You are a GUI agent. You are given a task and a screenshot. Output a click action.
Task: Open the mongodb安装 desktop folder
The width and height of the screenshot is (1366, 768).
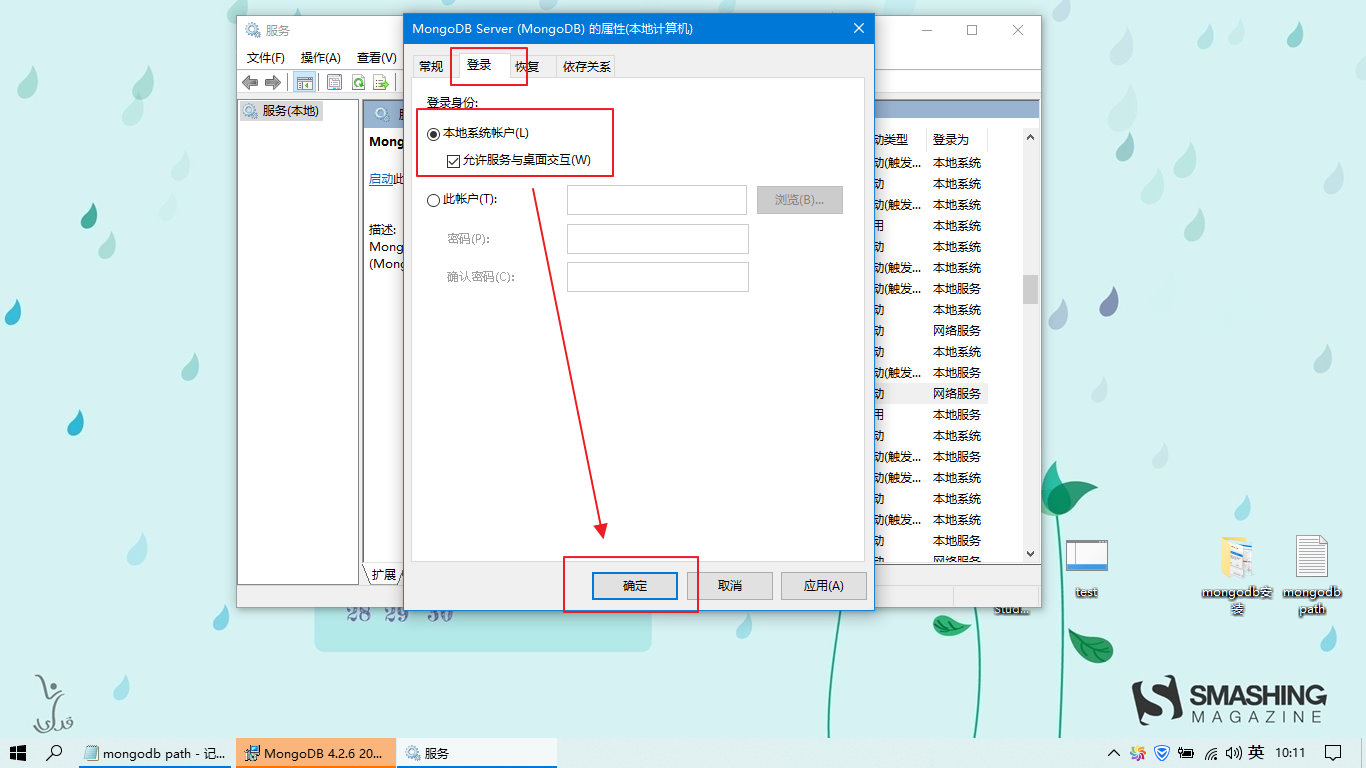pos(1237,574)
